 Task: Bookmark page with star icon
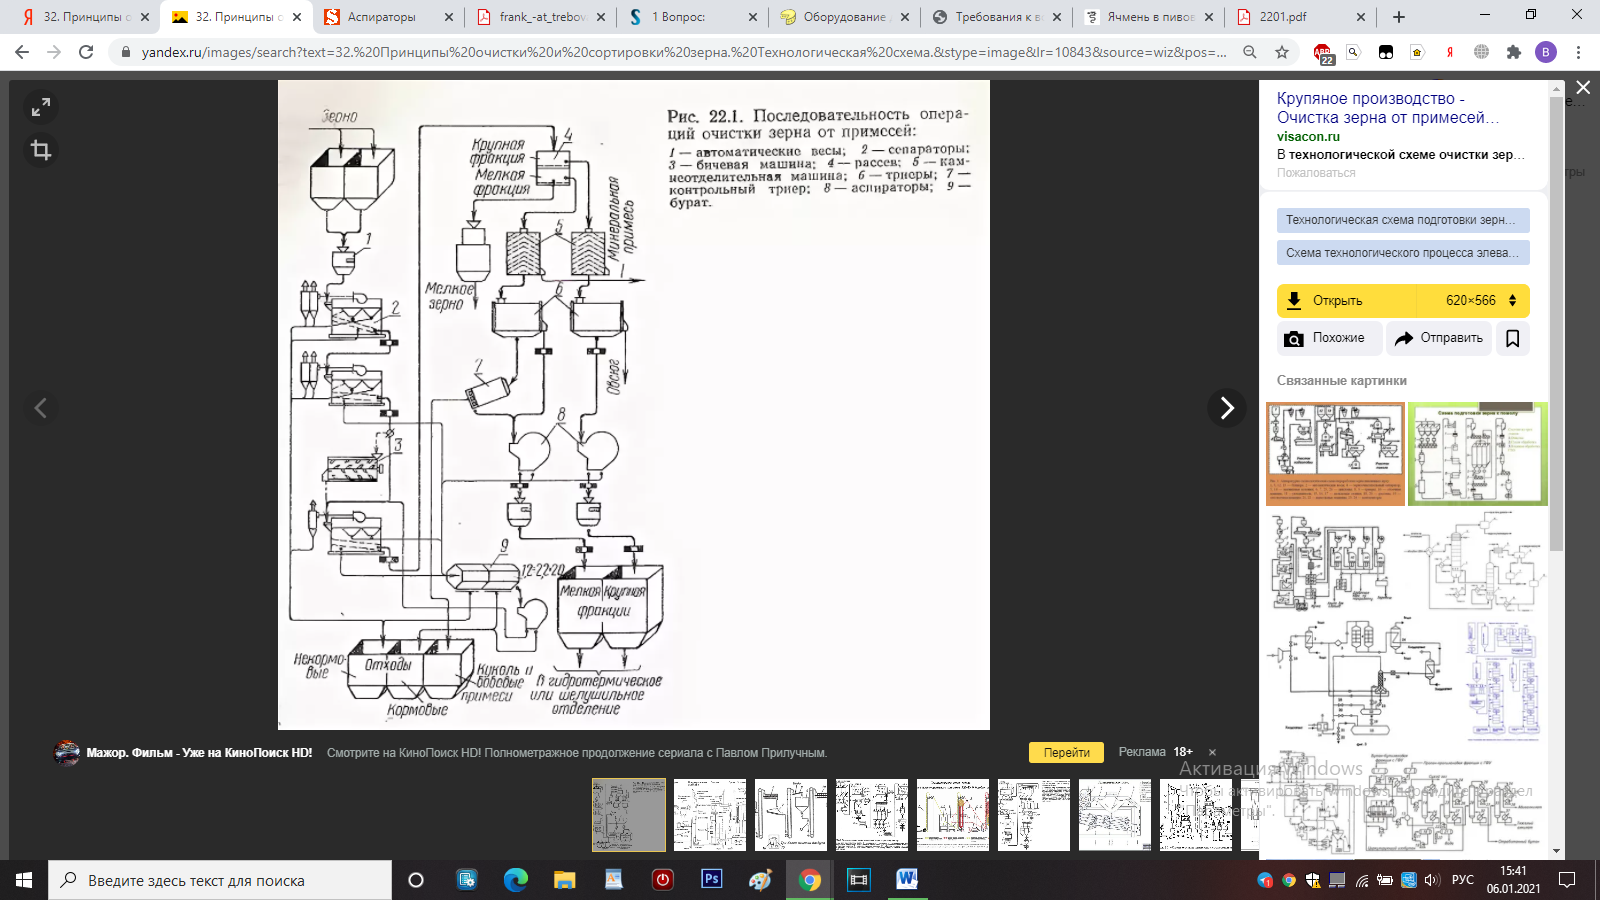point(1282,52)
